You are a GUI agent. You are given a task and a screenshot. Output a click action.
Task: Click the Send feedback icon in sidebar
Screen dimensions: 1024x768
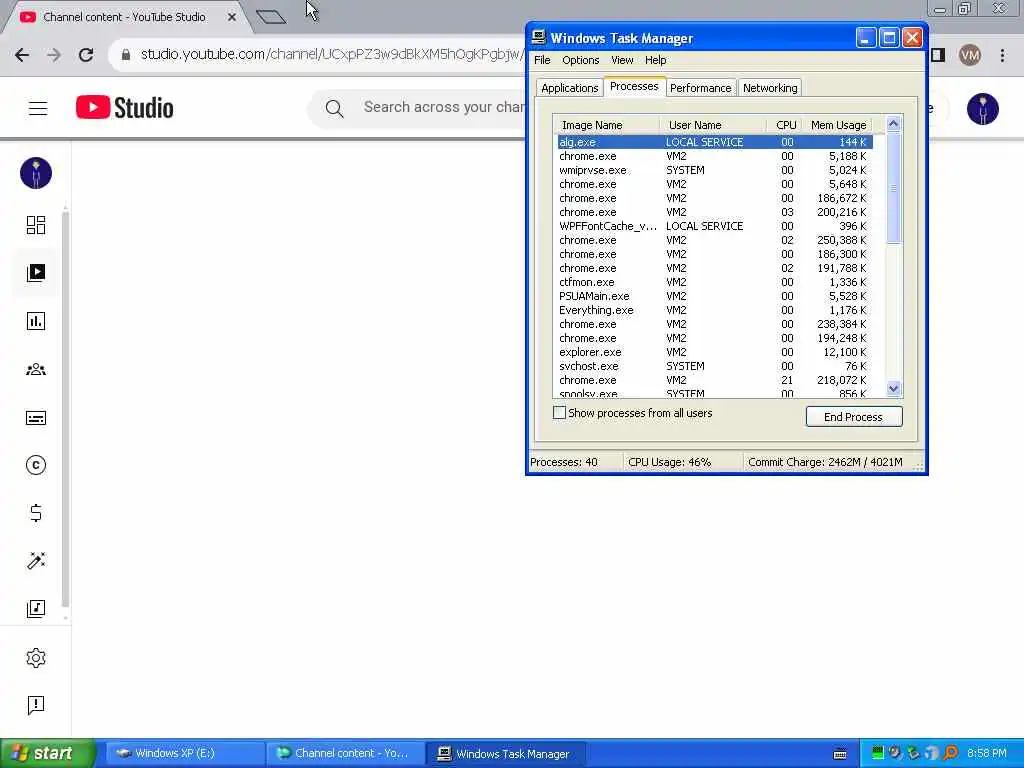pyautogui.click(x=36, y=705)
